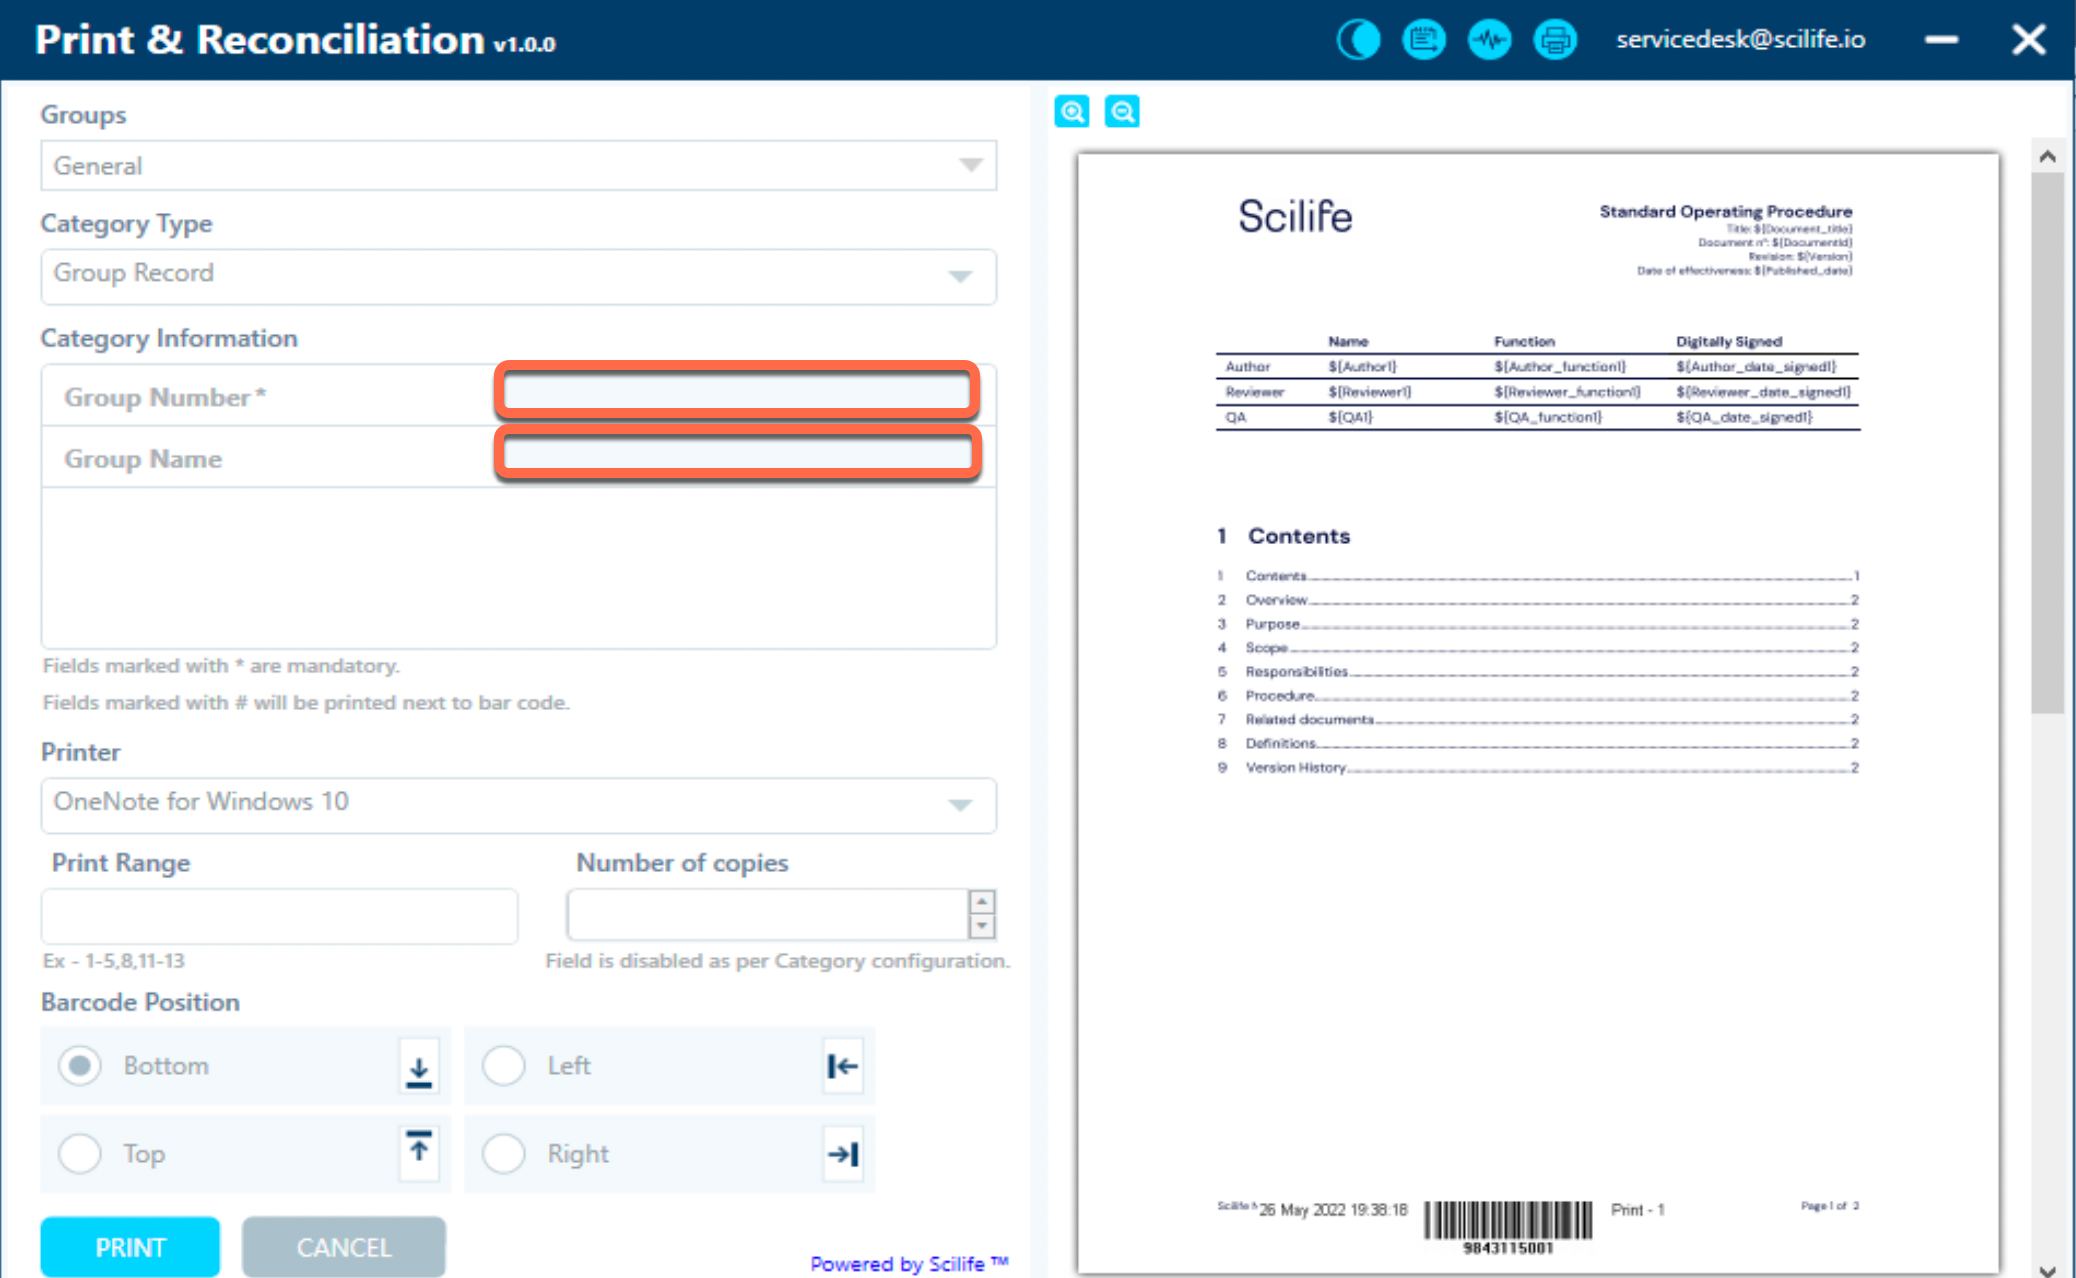Expand the Groups dropdown showing General

click(518, 166)
